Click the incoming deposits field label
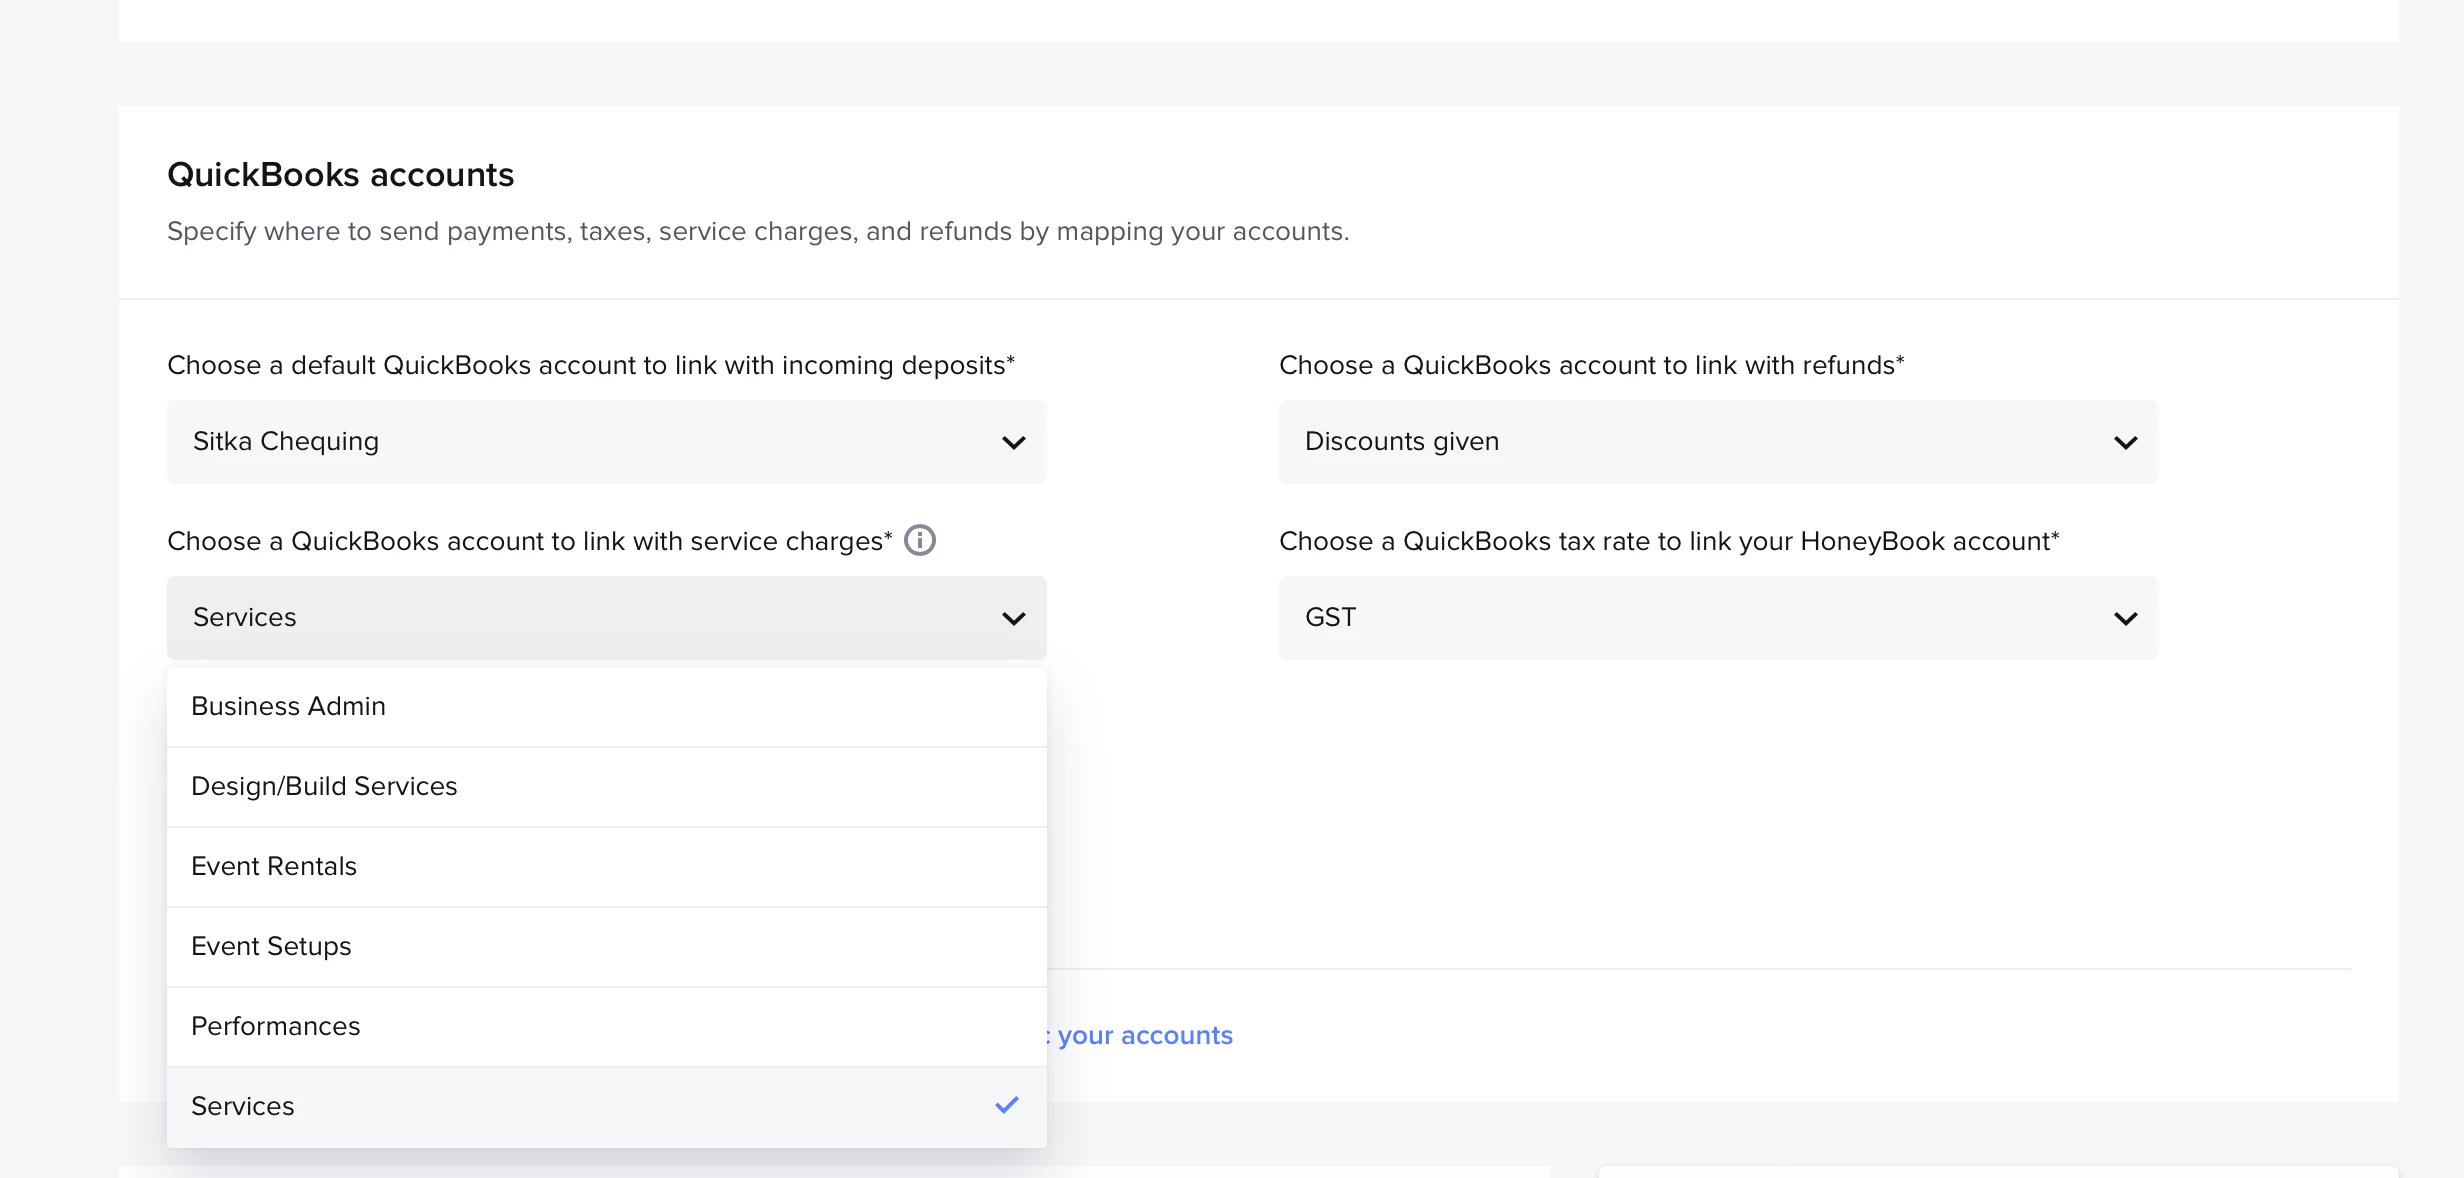 pyautogui.click(x=591, y=366)
